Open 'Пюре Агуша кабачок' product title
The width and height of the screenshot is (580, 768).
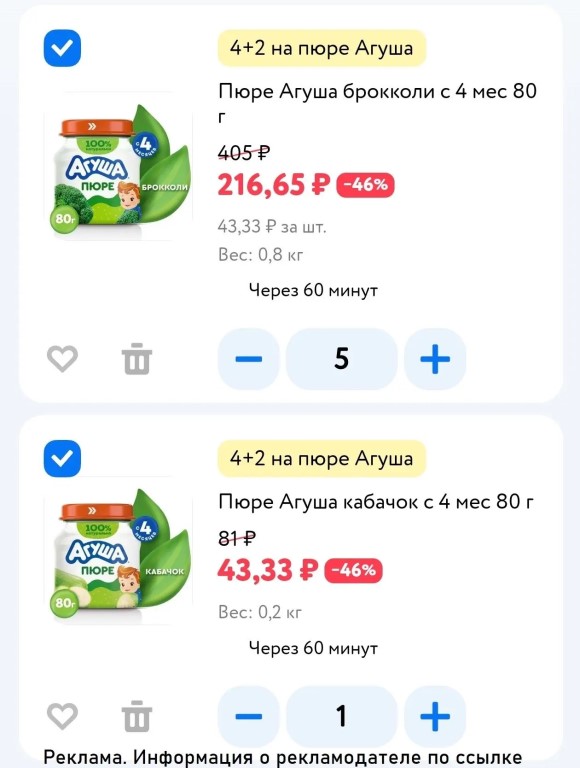point(376,502)
